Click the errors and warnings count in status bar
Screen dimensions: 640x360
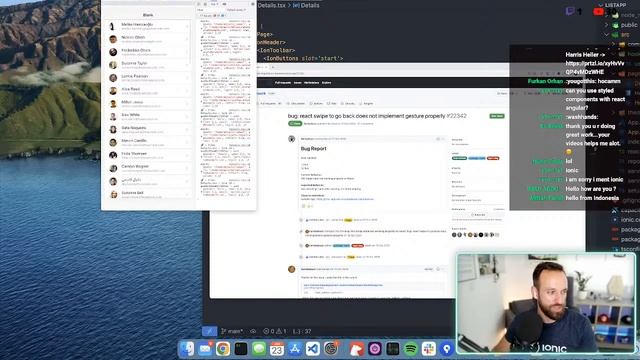pyautogui.click(x=275, y=331)
